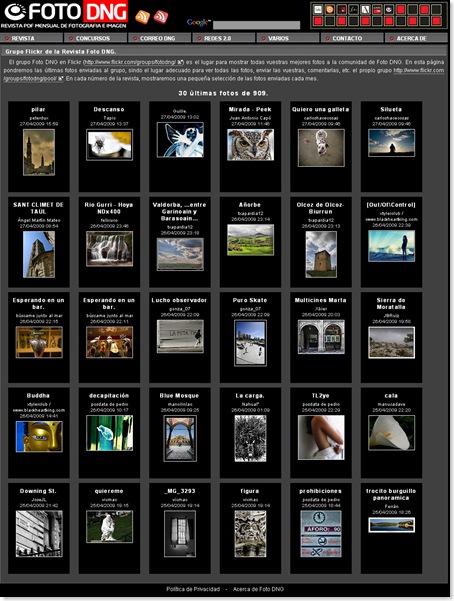The width and height of the screenshot is (454, 601).
Task: Open the 'Valdorba' clouds thumbnail
Action: tap(180, 254)
